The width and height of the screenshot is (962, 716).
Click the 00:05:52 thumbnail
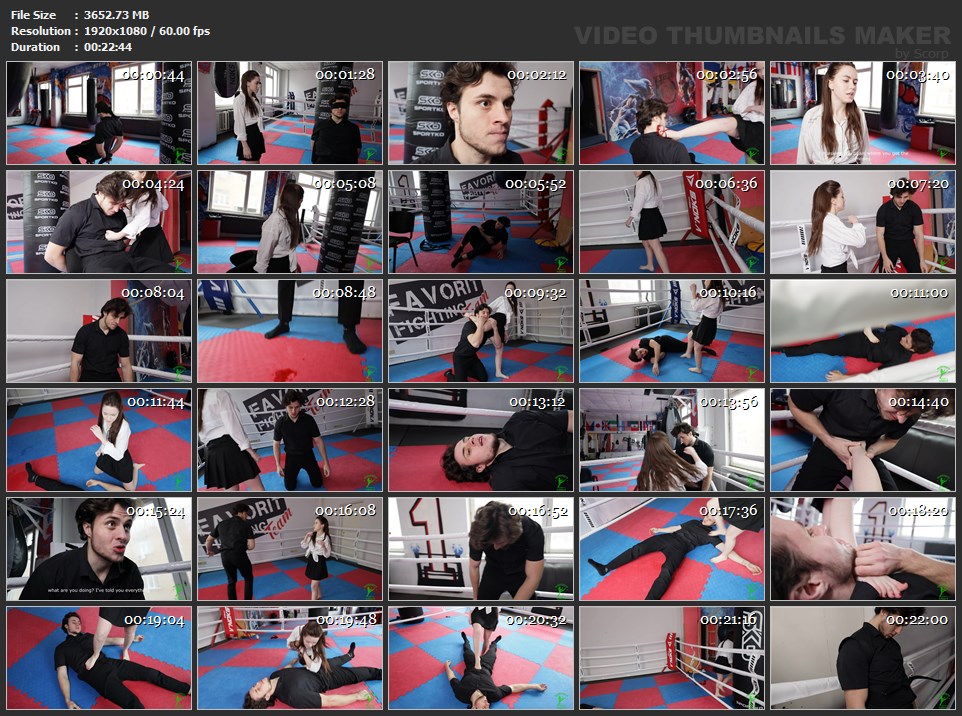coord(481,222)
